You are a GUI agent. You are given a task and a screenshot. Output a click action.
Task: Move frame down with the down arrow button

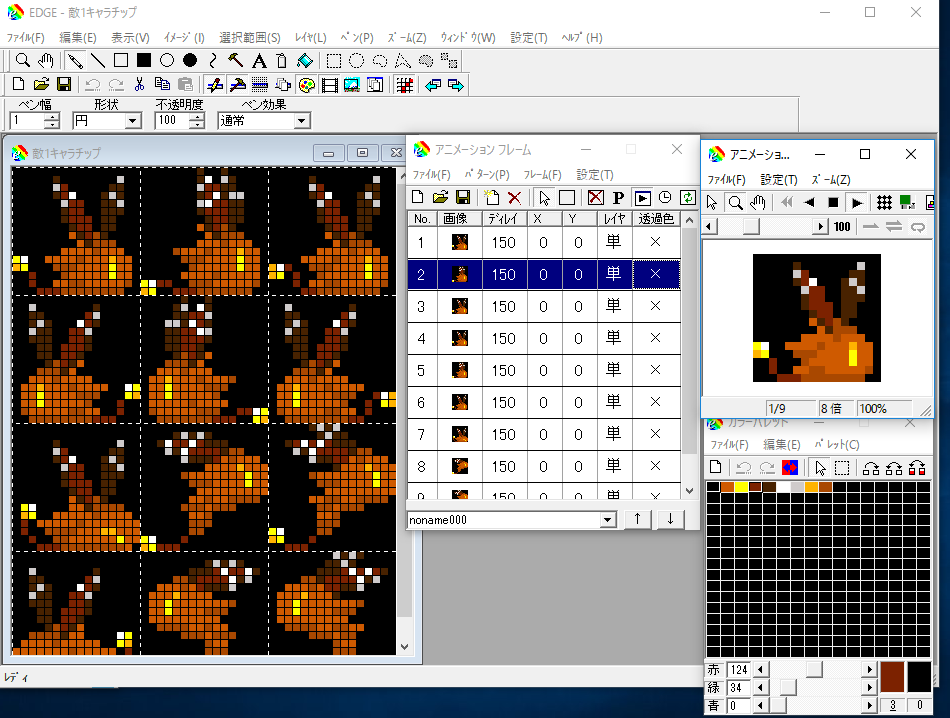(670, 519)
